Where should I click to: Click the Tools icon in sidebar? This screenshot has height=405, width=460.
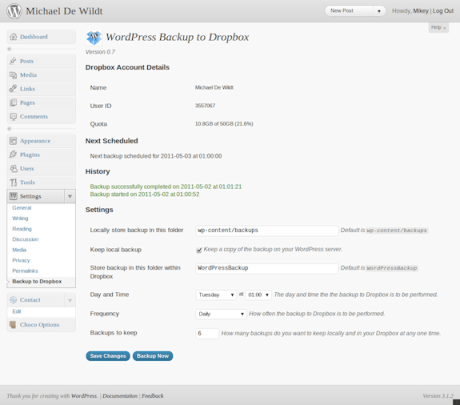click(x=13, y=182)
